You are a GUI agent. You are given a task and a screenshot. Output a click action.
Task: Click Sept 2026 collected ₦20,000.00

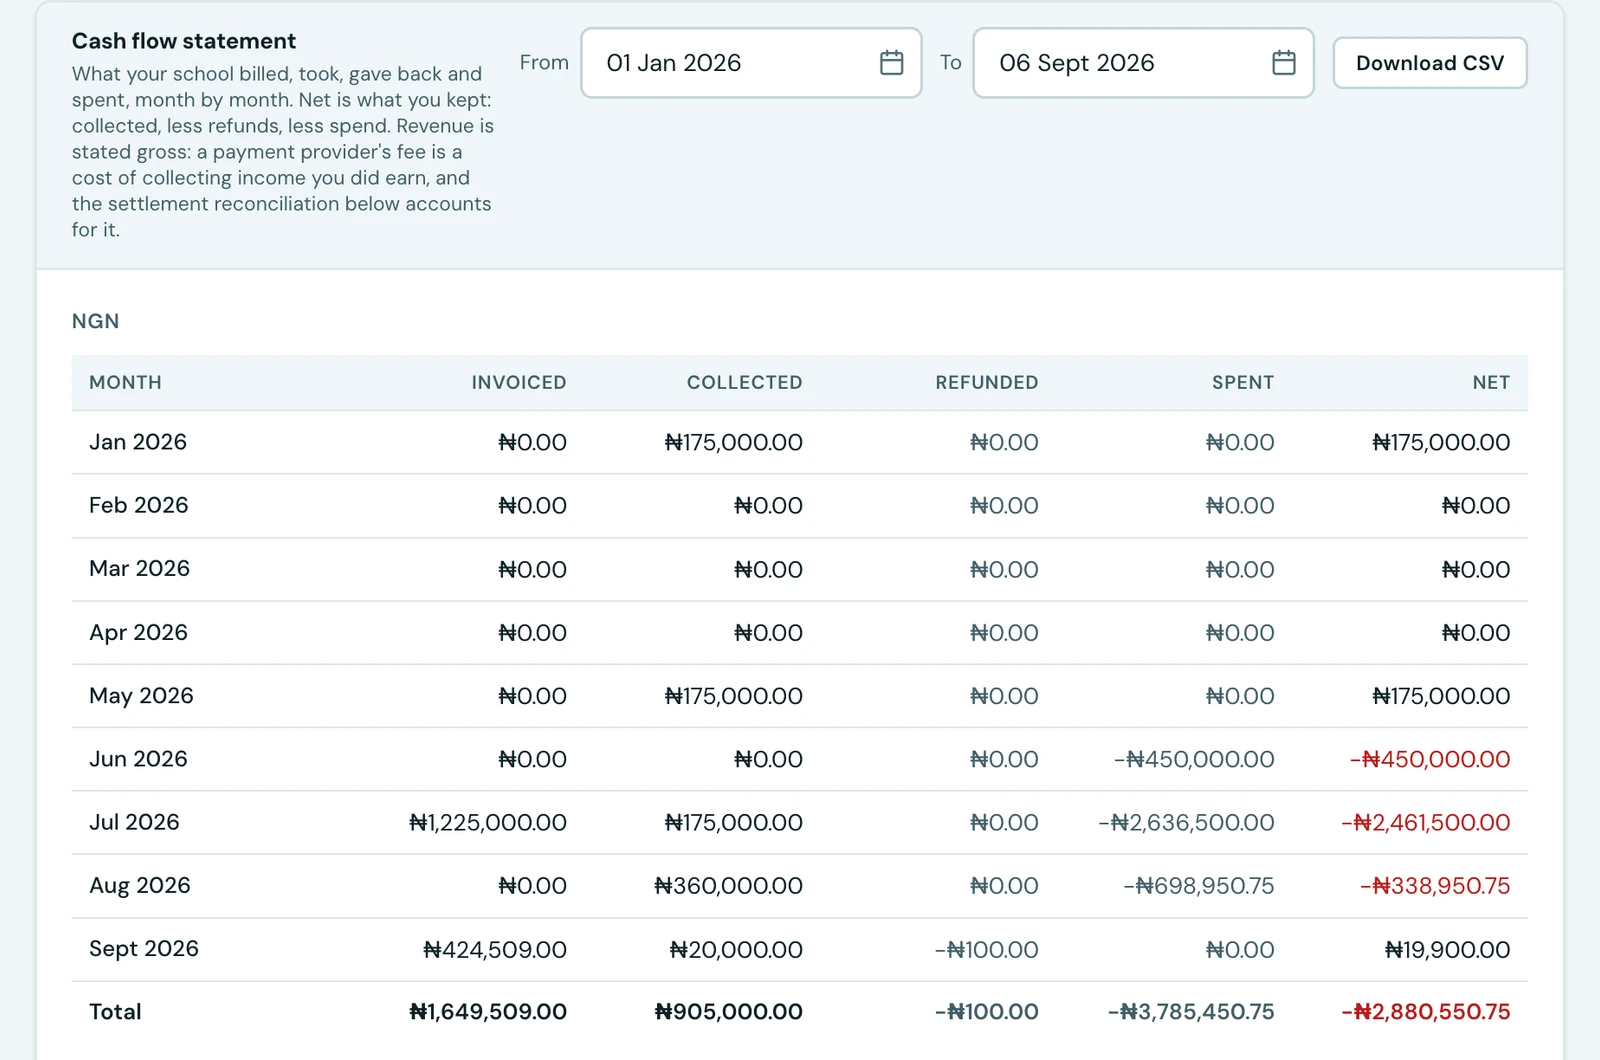736,949
